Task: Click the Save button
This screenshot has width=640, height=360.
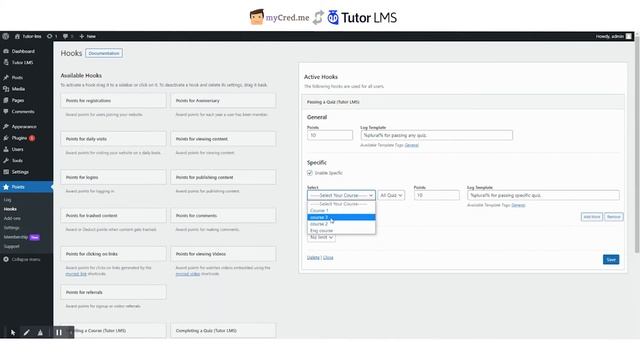Action: [x=611, y=260]
